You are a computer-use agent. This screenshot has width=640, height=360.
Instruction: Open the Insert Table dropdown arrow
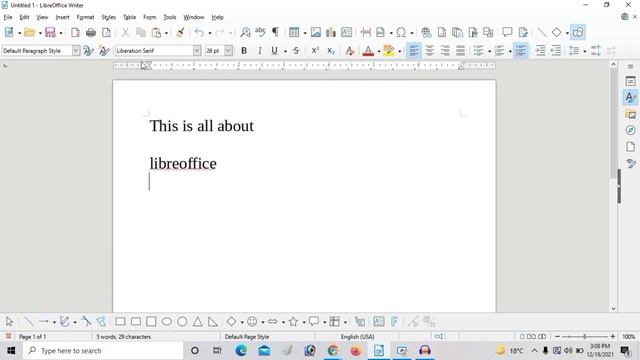click(304, 33)
